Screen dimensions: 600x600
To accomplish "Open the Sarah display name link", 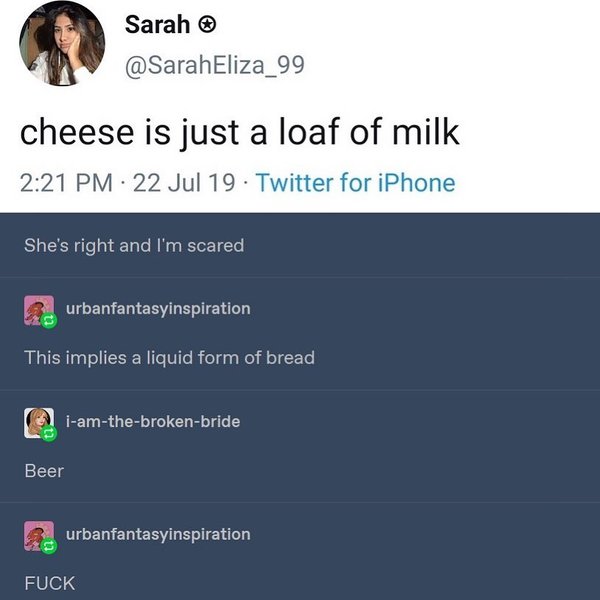I will [x=157, y=26].
